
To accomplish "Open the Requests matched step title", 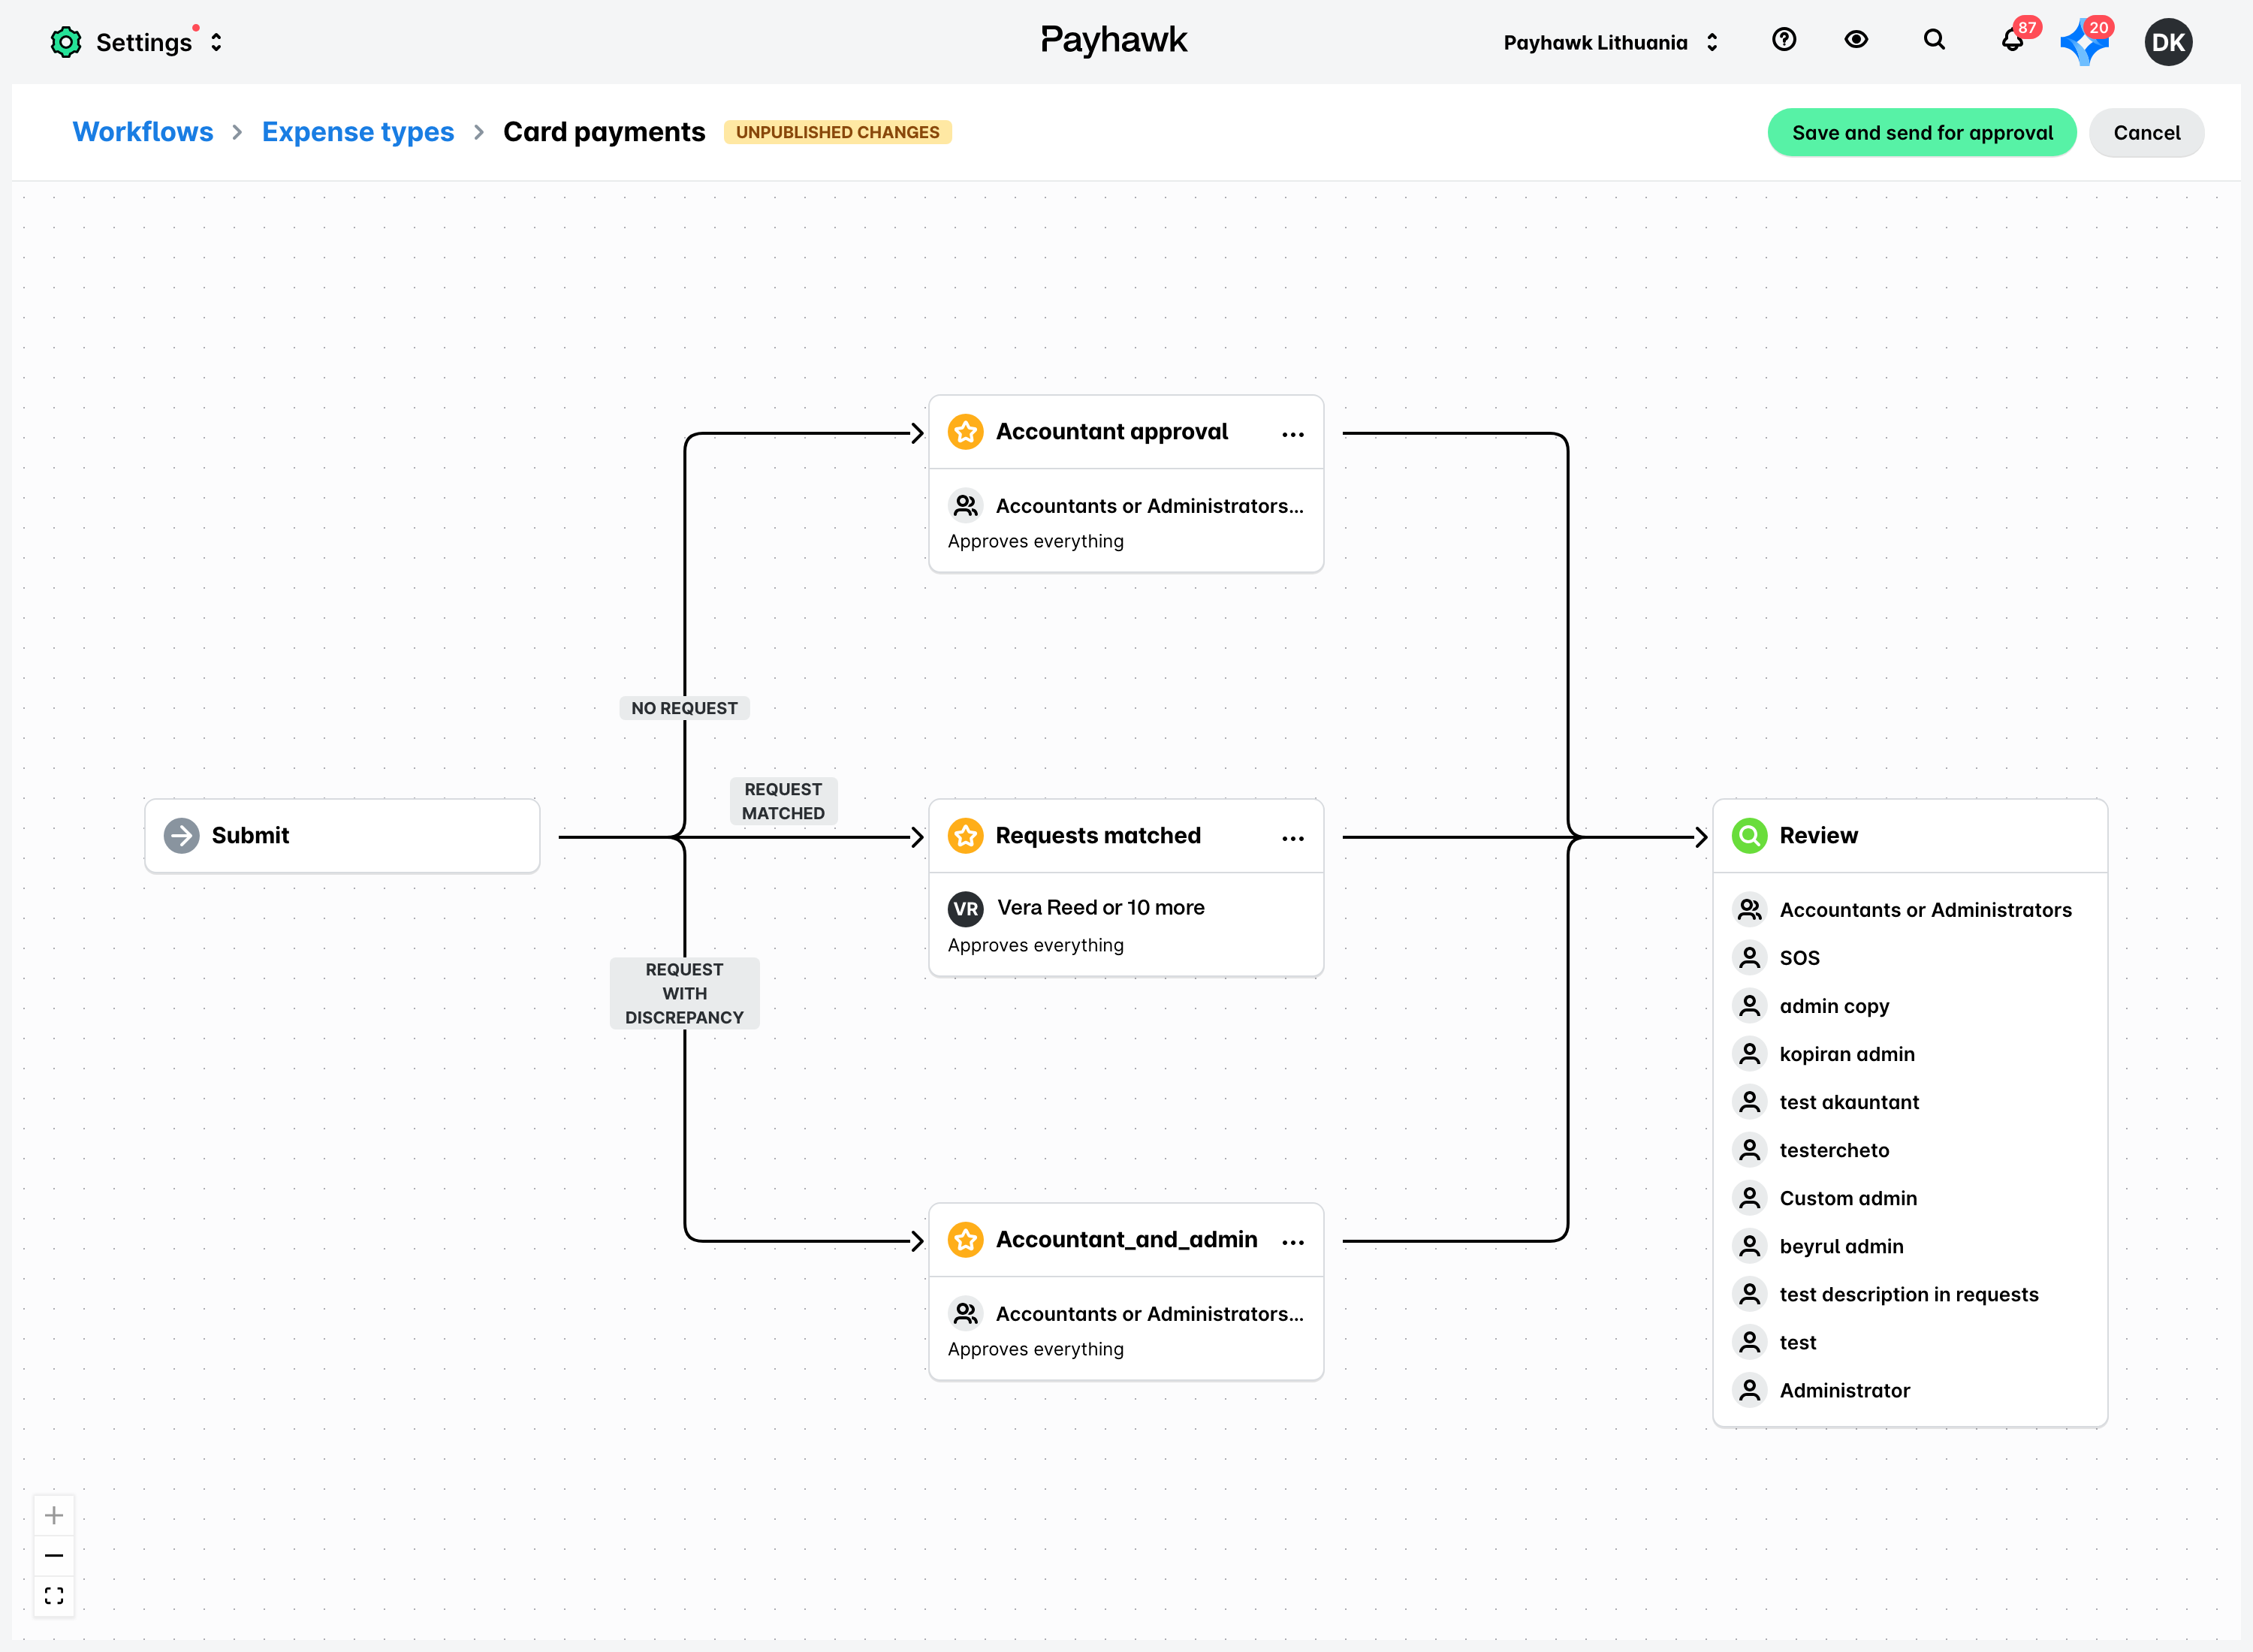I will [1098, 836].
